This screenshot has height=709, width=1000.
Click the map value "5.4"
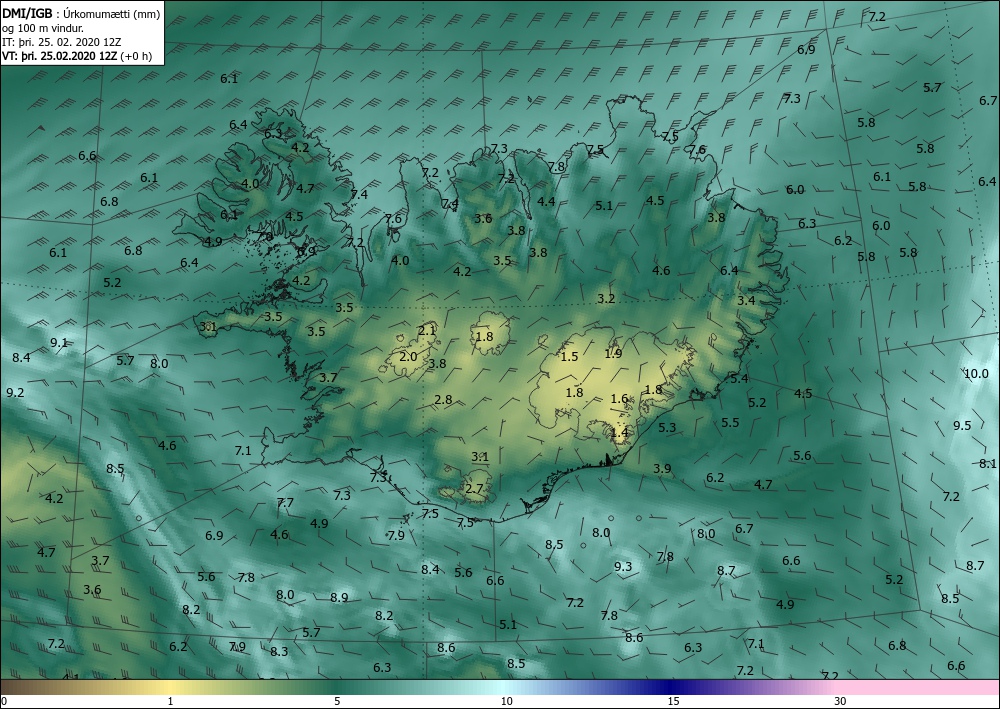[739, 379]
